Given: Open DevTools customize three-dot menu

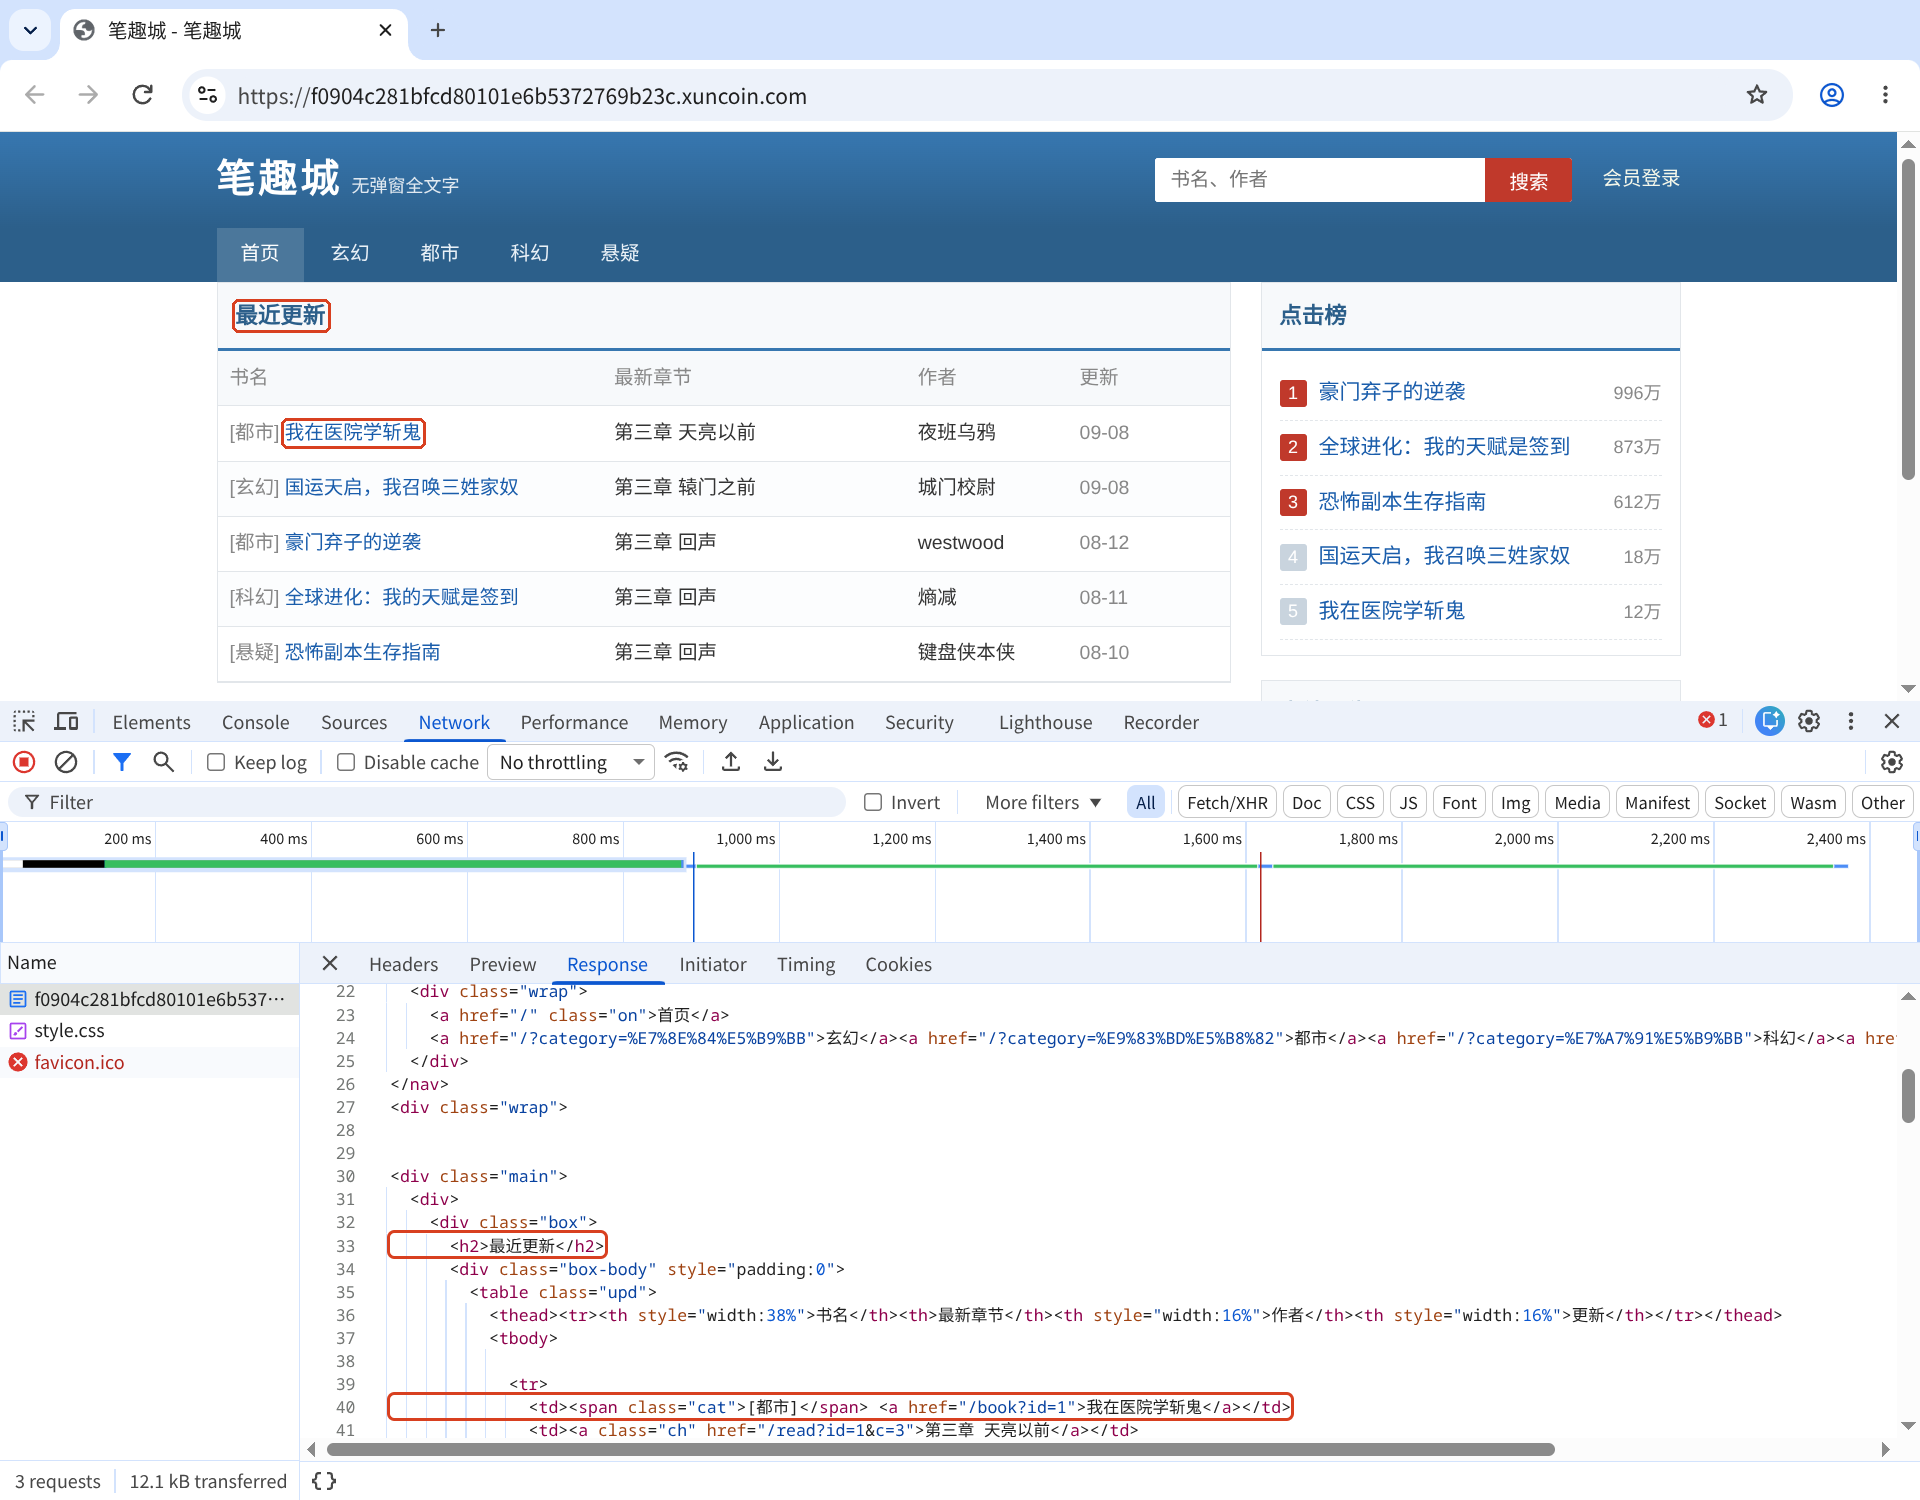Looking at the screenshot, I should [x=1851, y=721].
